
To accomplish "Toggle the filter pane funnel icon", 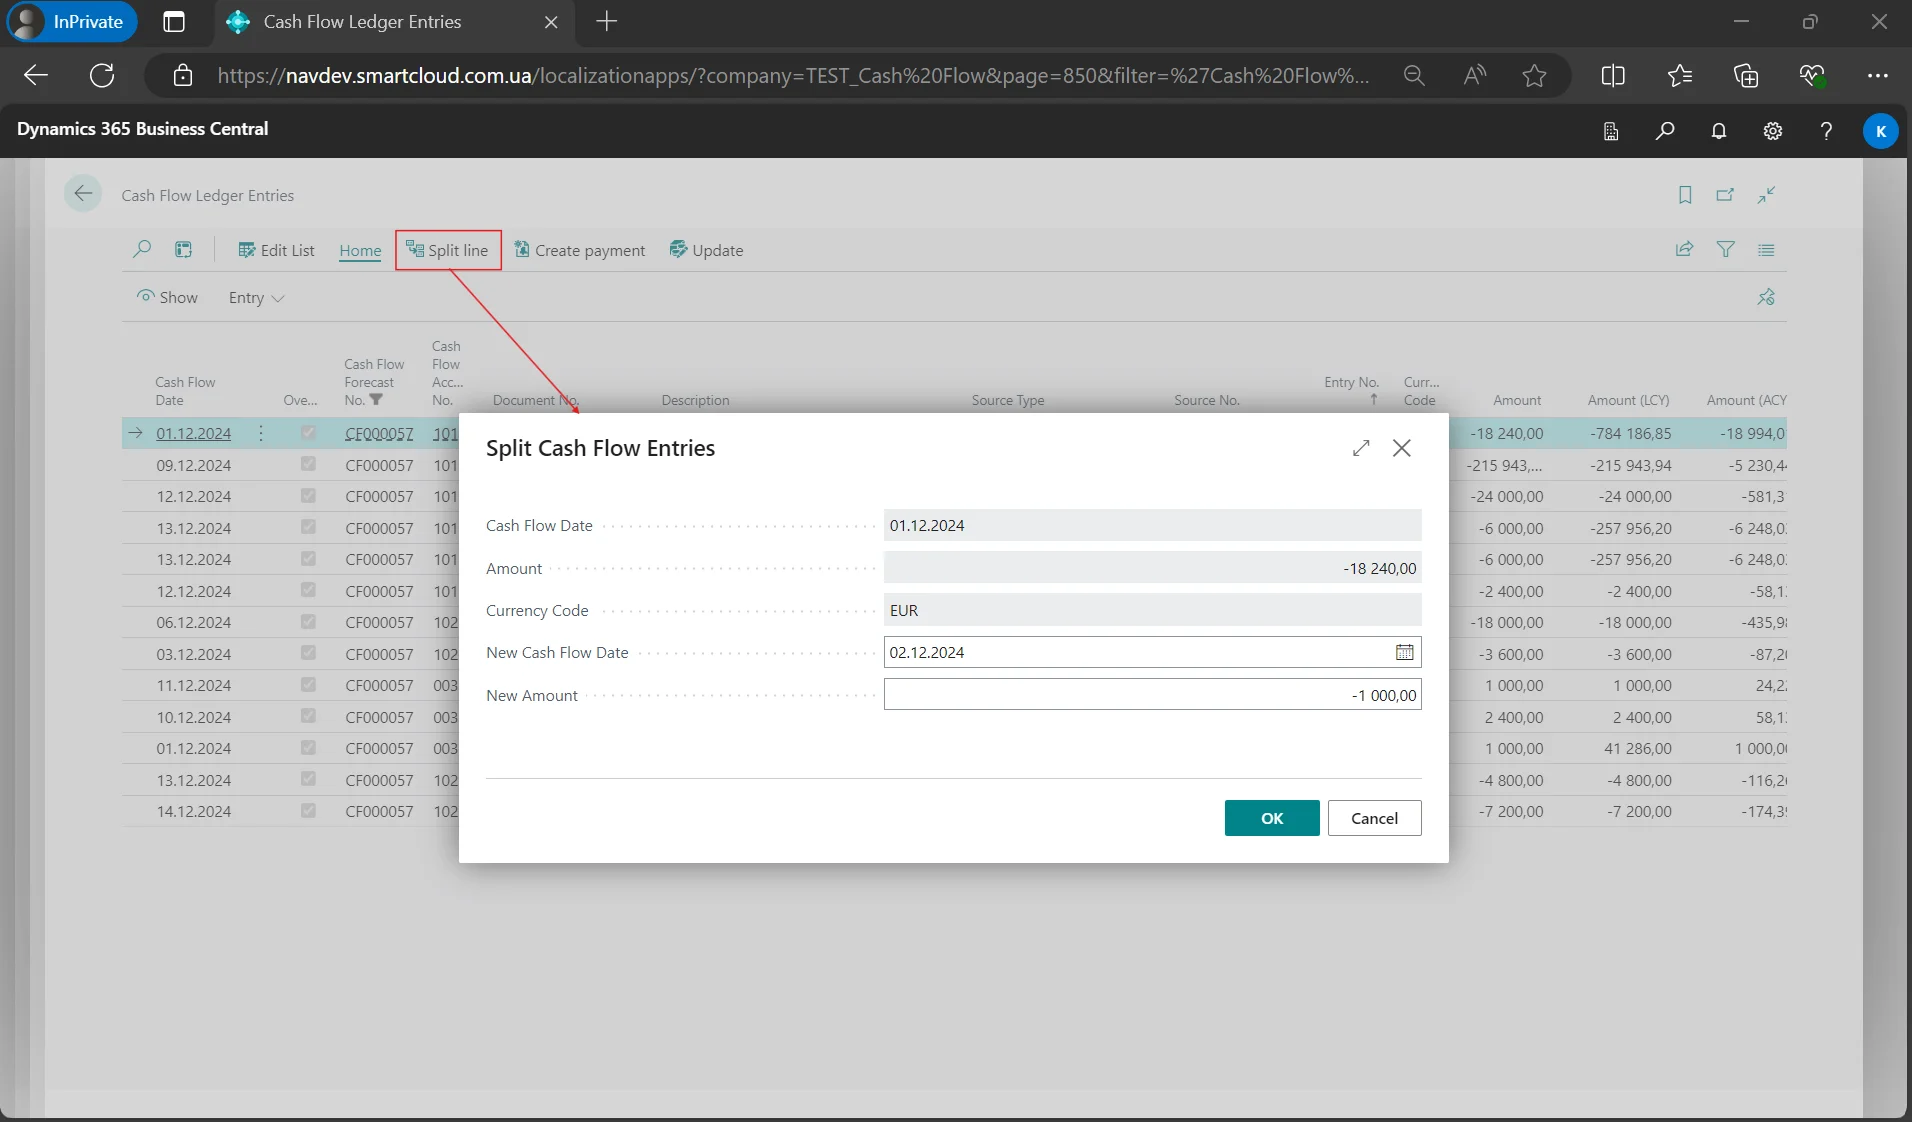I will pyautogui.click(x=1726, y=250).
